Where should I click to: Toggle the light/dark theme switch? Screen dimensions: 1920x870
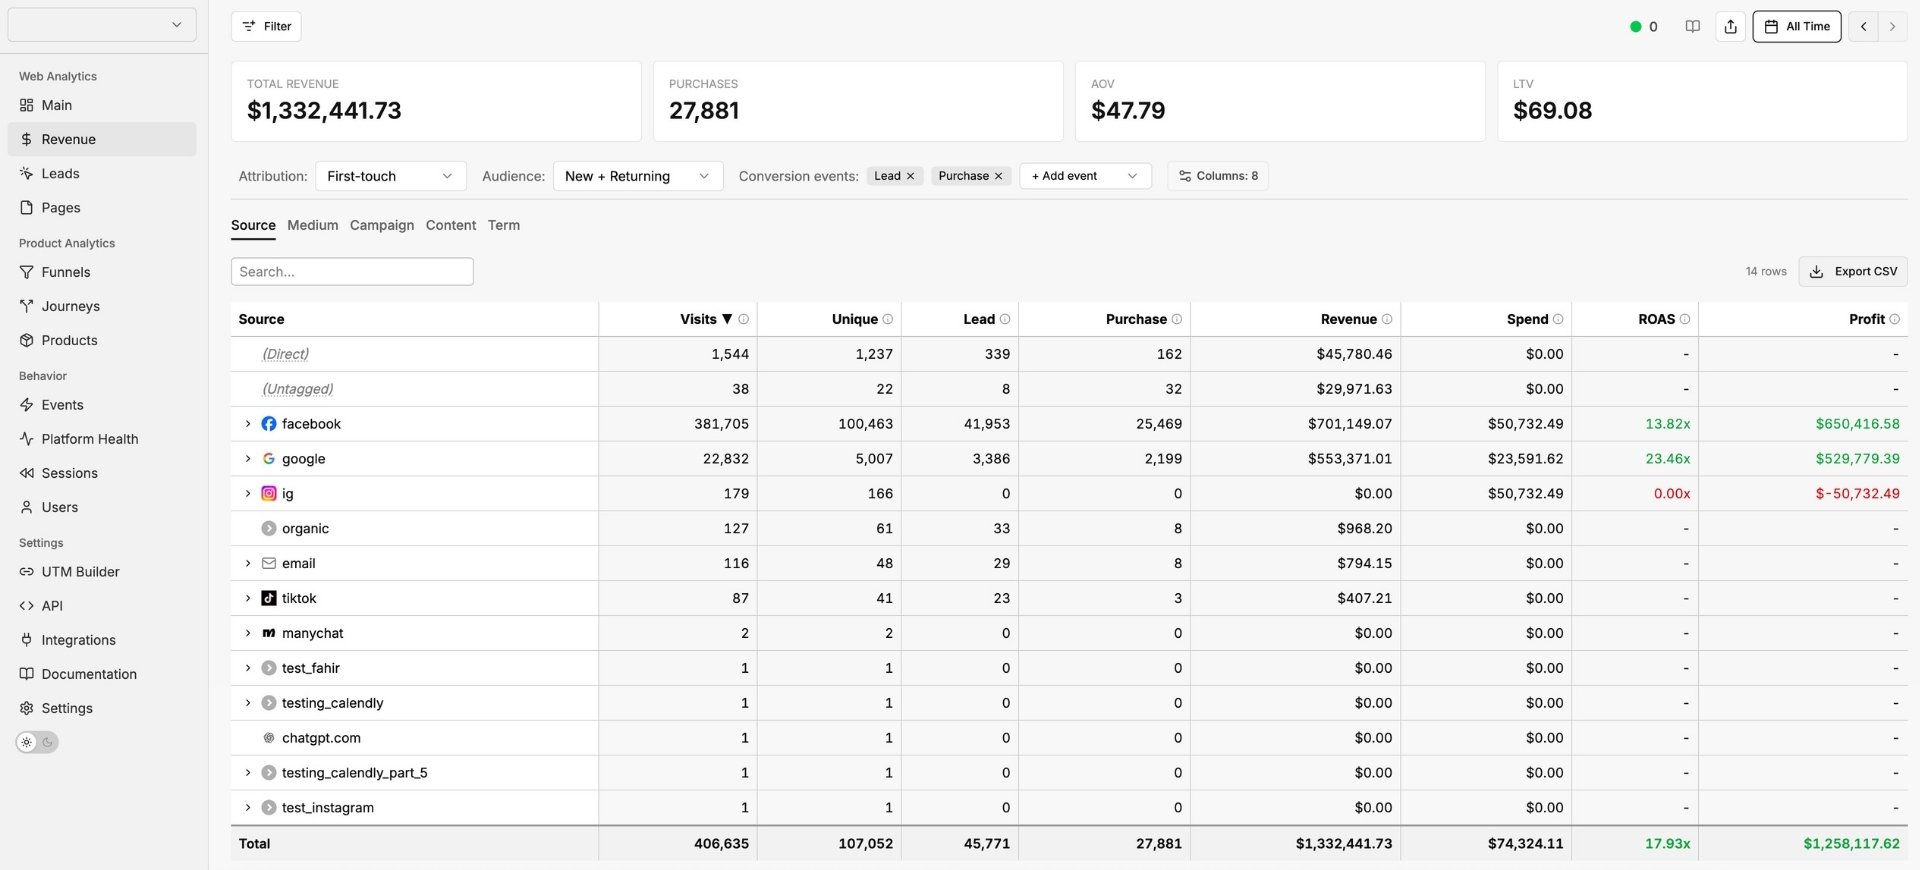coord(37,742)
